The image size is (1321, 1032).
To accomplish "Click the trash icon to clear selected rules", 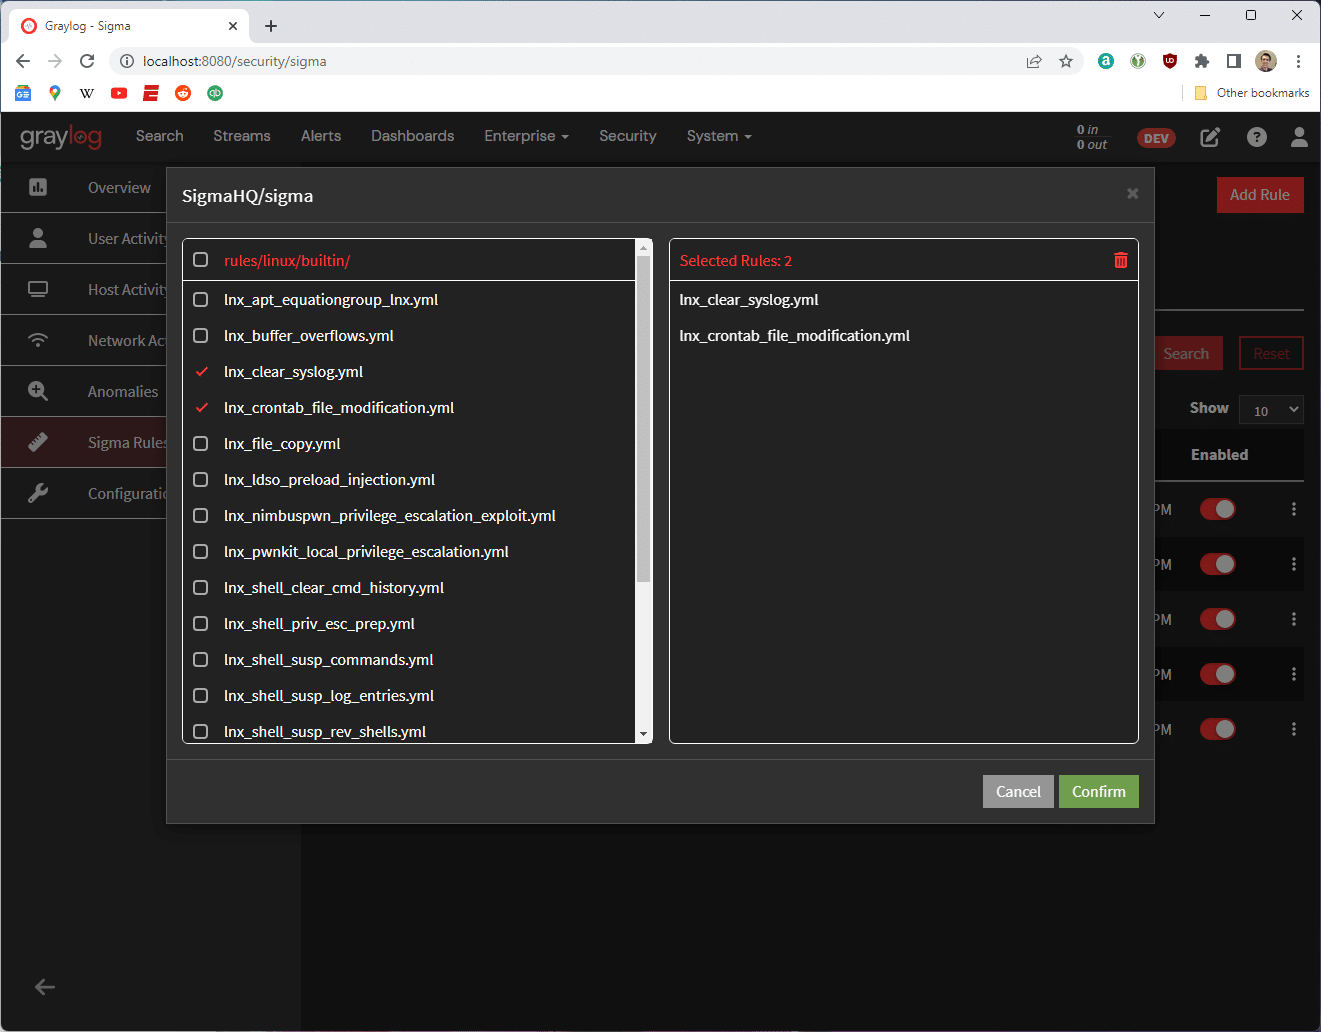I will [1120, 260].
